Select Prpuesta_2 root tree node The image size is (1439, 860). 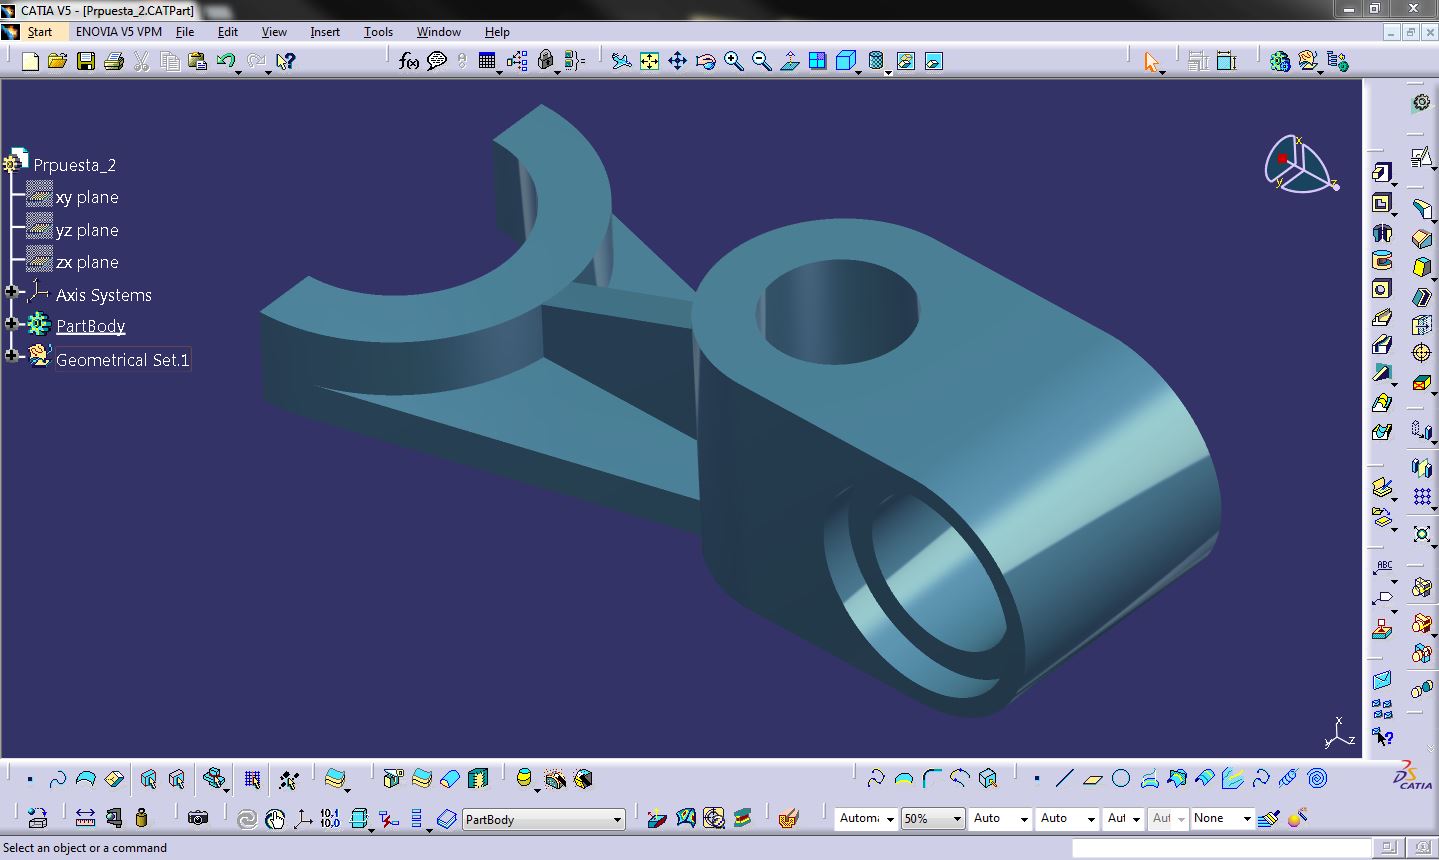point(75,165)
